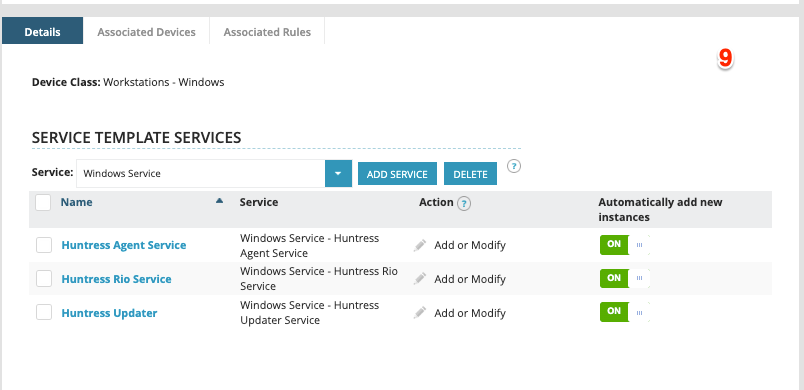
Task: Open the Huntress Updater link
Action: [109, 313]
